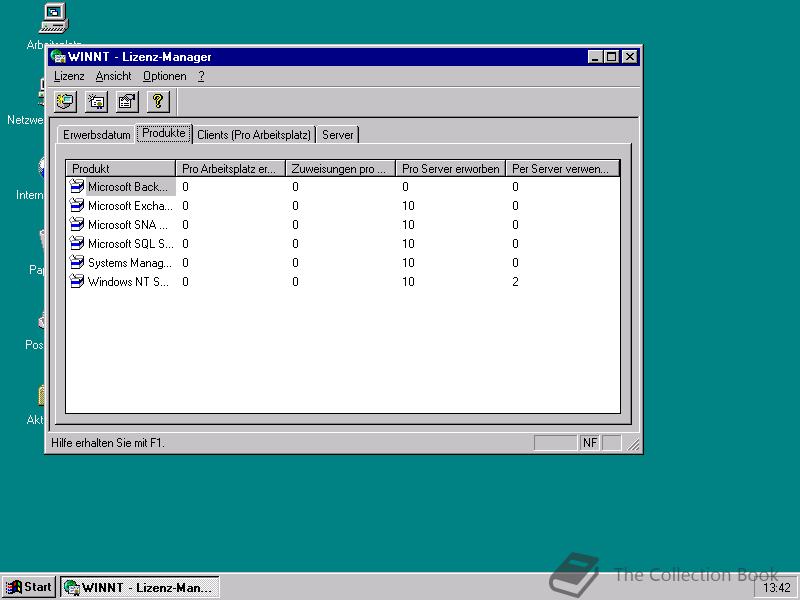Click the Lizenz-Manager title bar icon
Image resolution: width=800 pixels, height=600 pixels.
pos(59,57)
